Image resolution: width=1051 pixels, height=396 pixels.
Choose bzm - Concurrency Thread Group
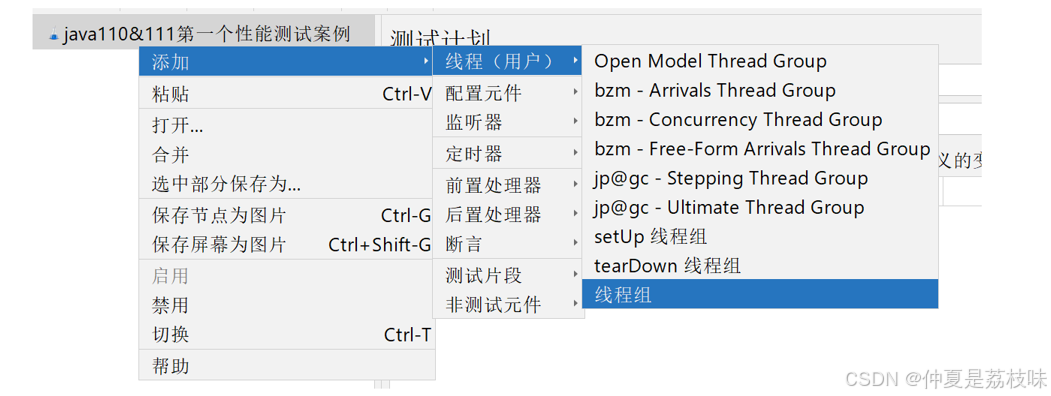click(x=759, y=120)
